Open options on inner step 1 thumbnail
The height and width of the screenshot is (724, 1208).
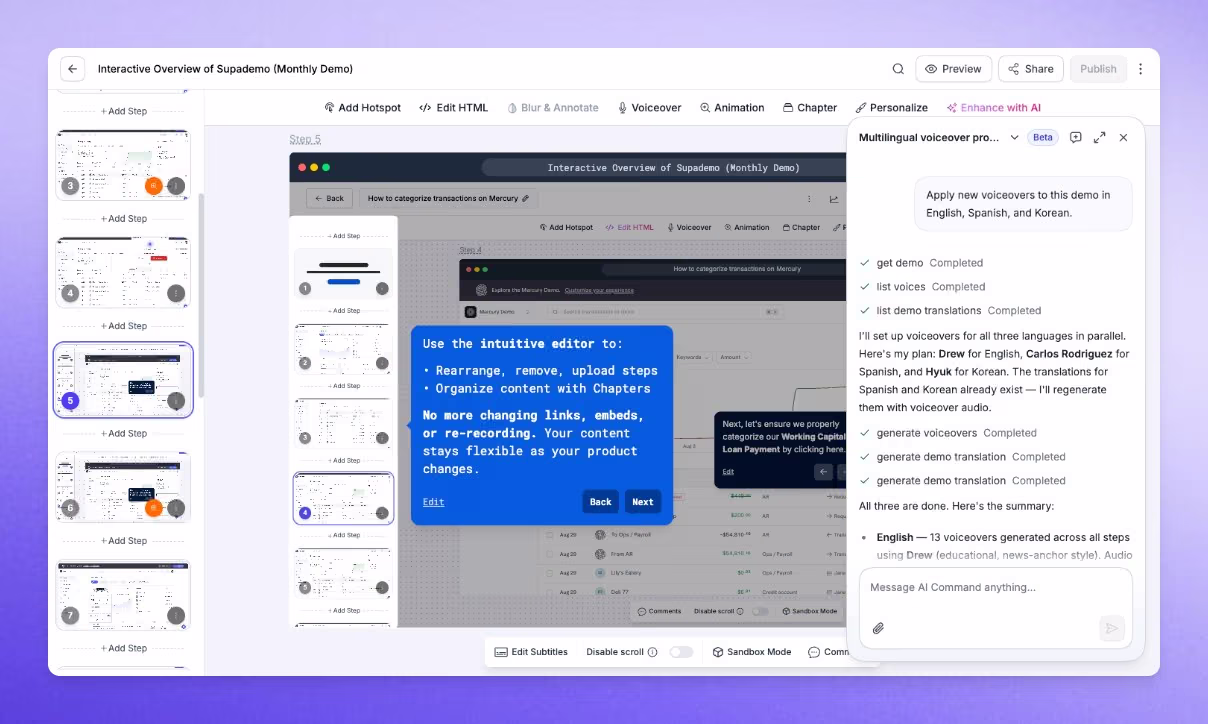click(x=382, y=288)
